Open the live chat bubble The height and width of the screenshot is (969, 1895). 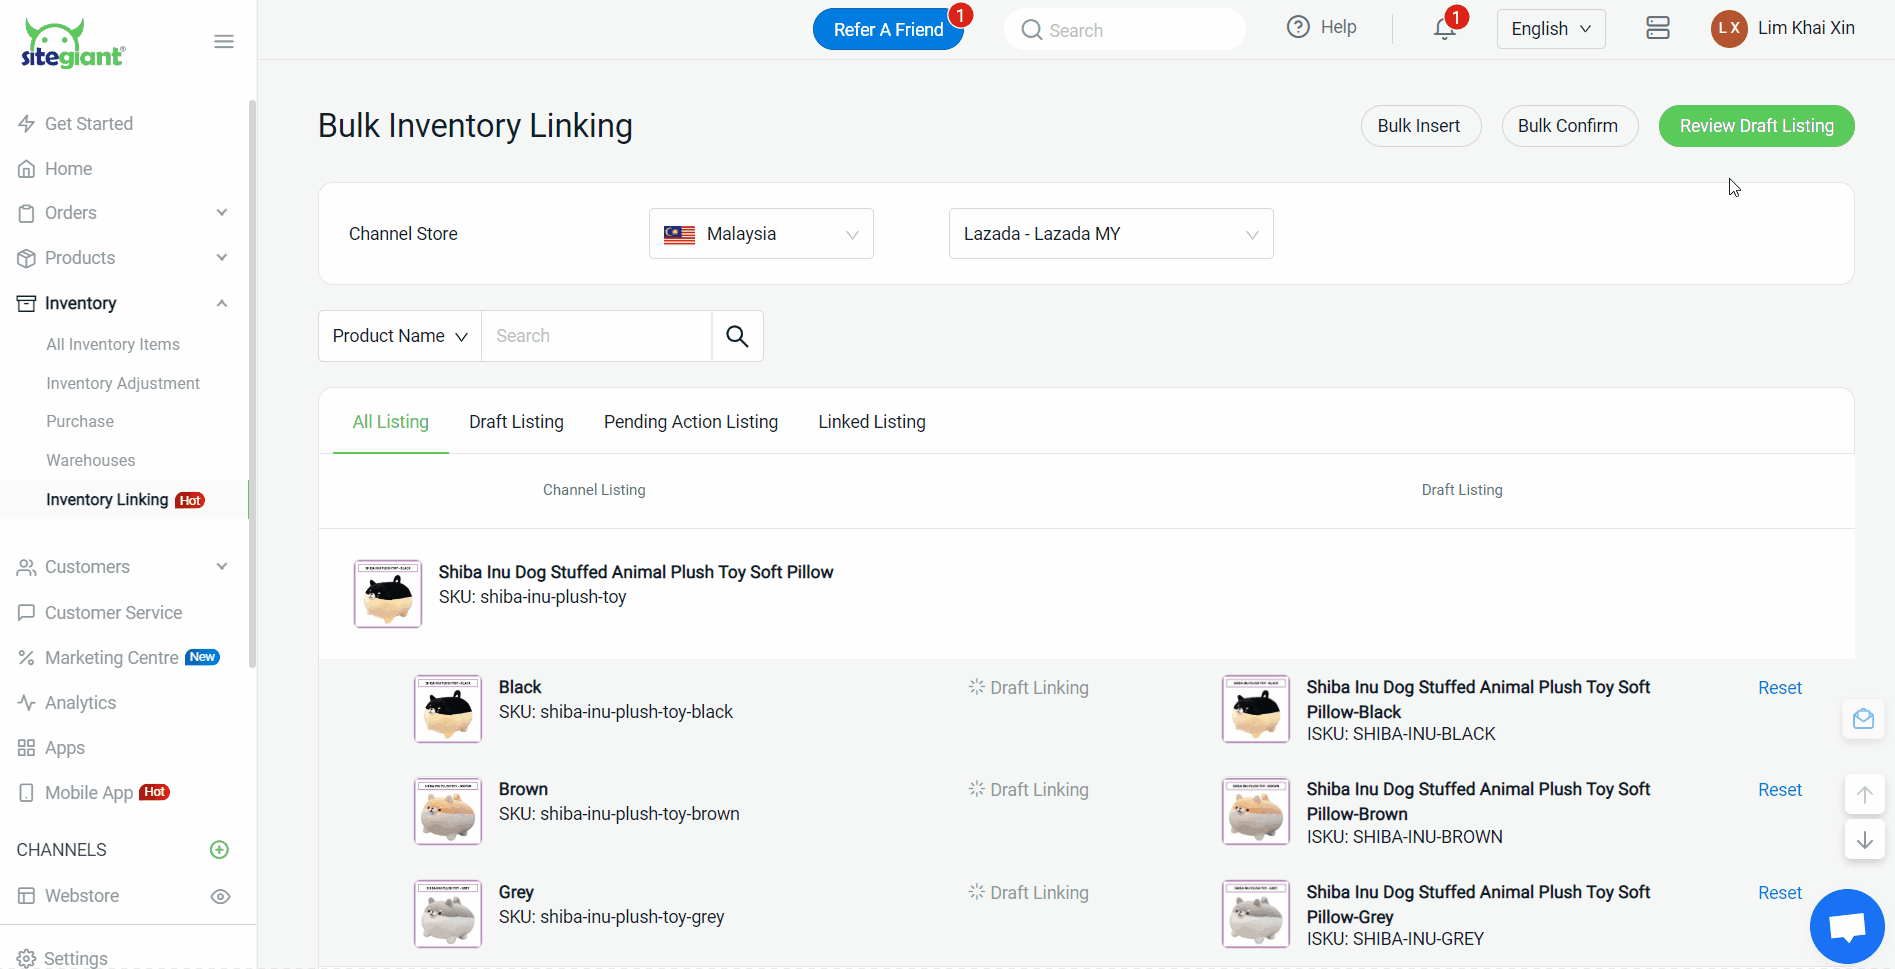click(1846, 926)
